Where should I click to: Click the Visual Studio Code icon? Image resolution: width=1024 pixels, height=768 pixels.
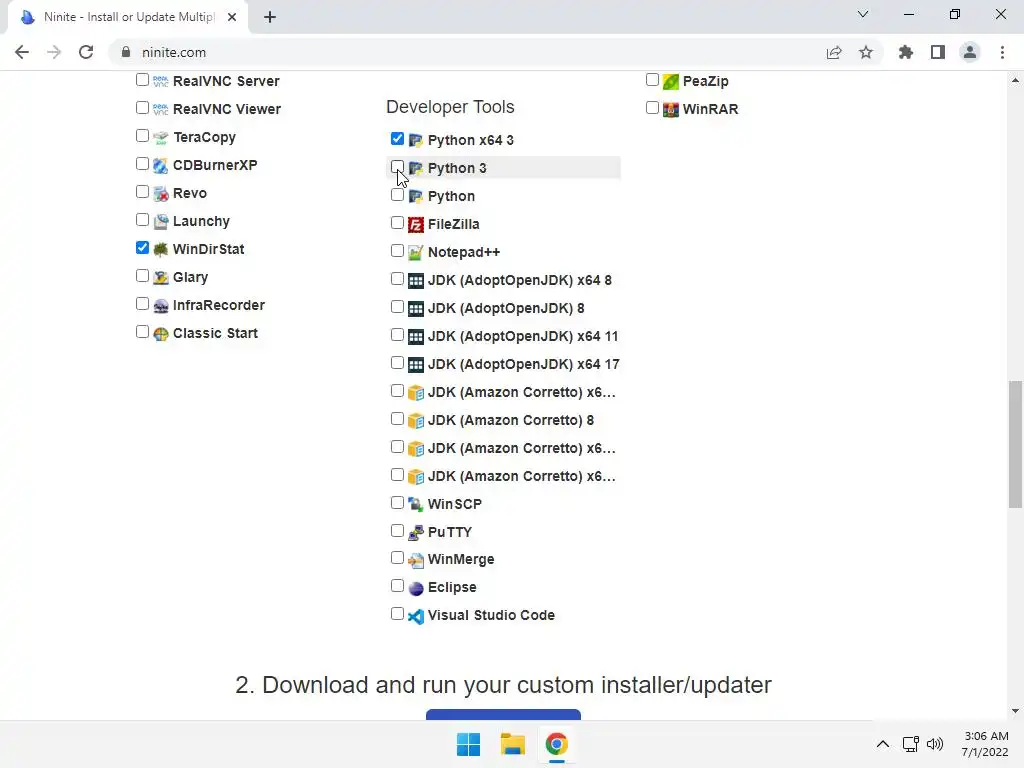point(416,616)
